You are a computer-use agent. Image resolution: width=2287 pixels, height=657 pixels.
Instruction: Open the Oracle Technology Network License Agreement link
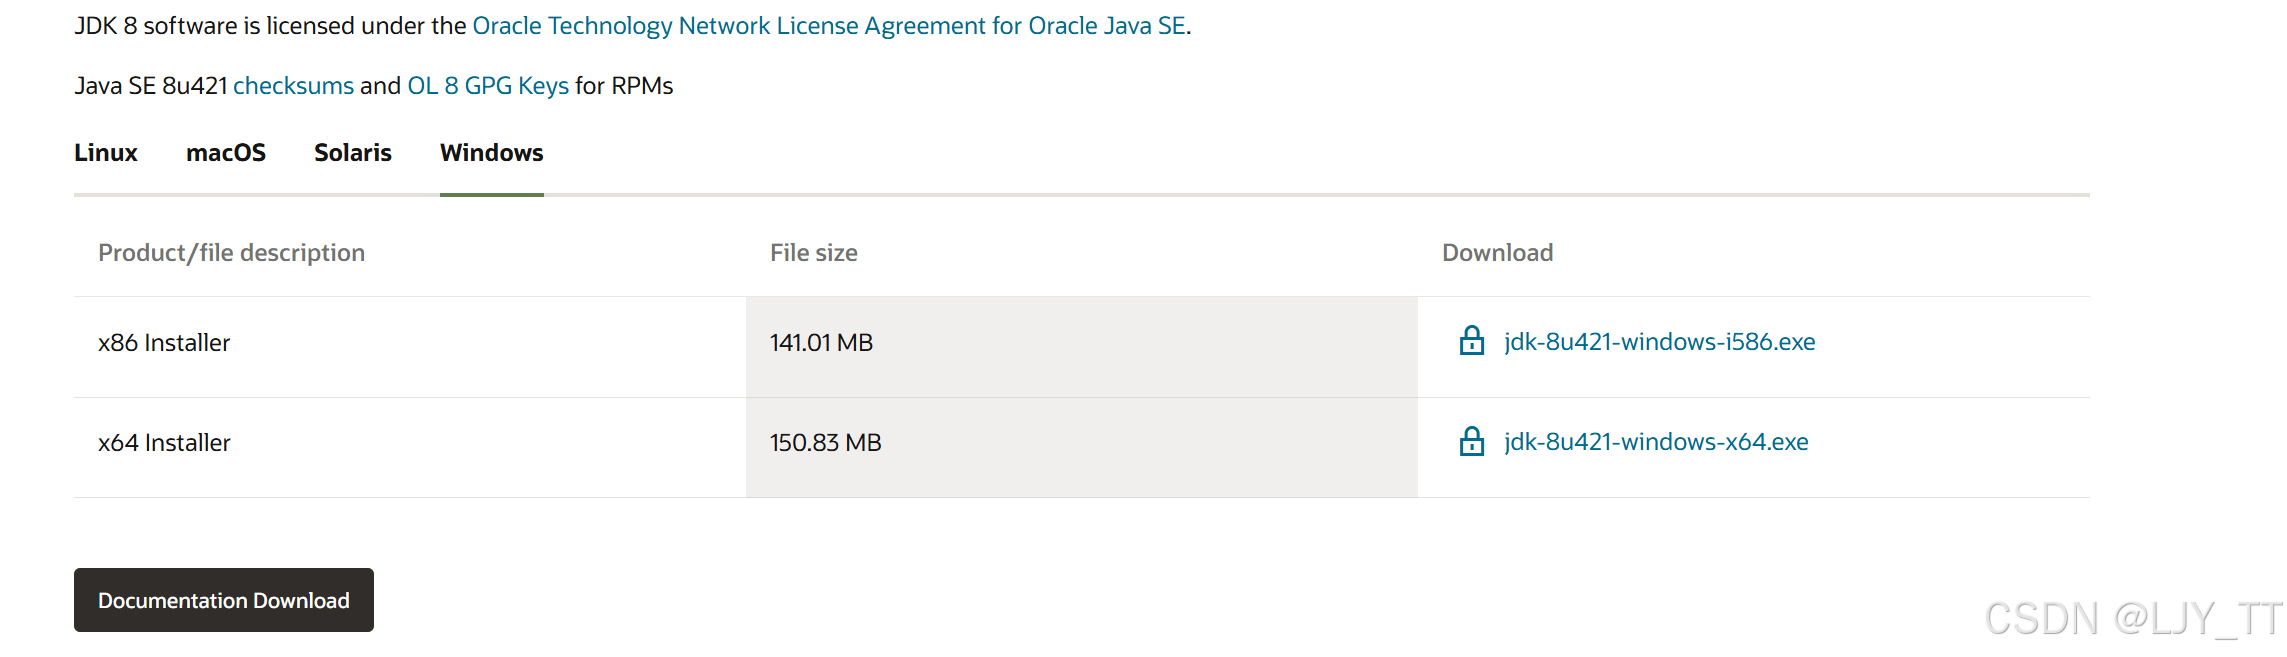829,26
